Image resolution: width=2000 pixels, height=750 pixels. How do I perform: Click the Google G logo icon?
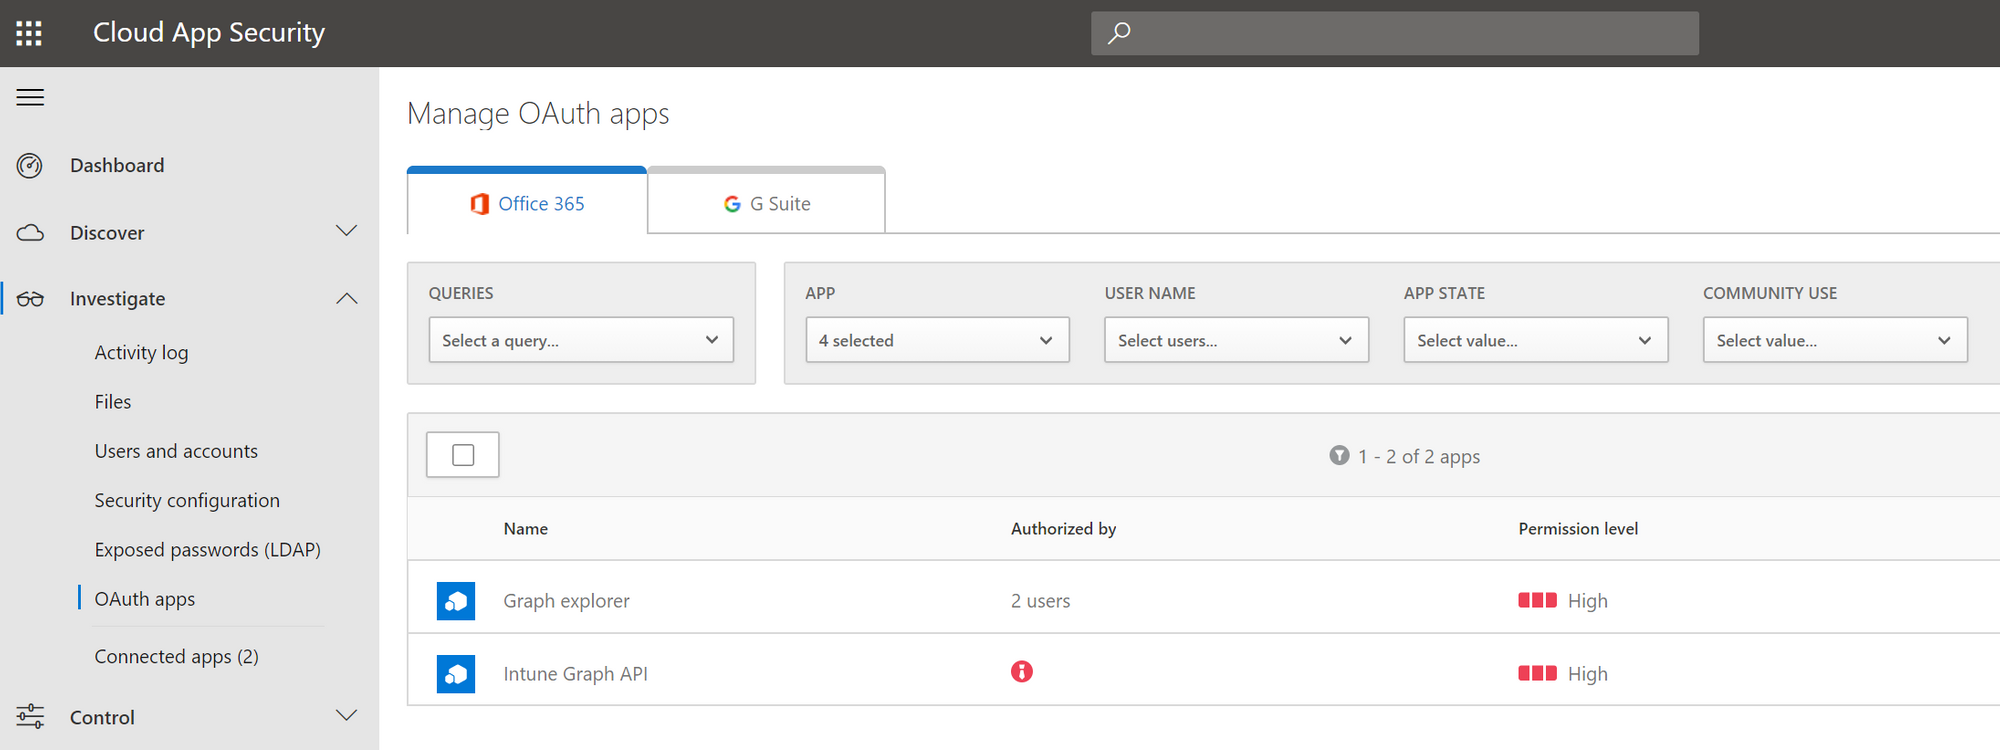tap(732, 204)
